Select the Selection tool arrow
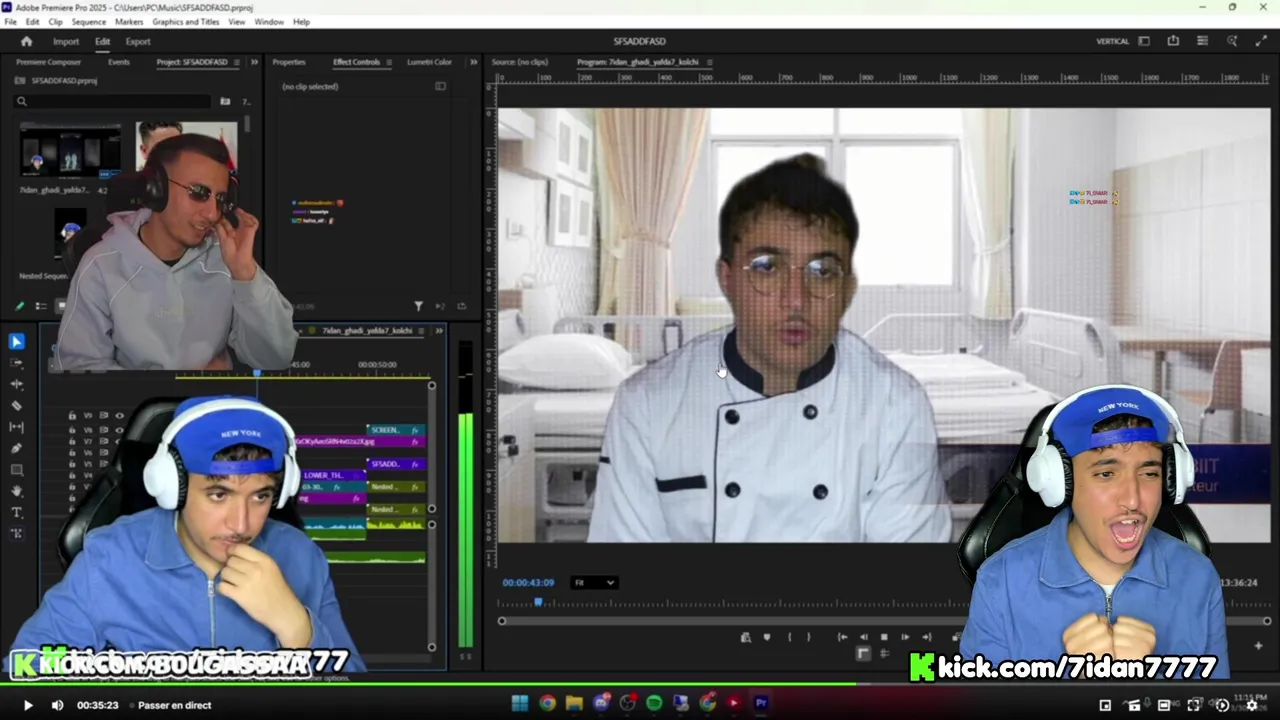The image size is (1280, 720). pyautogui.click(x=16, y=342)
